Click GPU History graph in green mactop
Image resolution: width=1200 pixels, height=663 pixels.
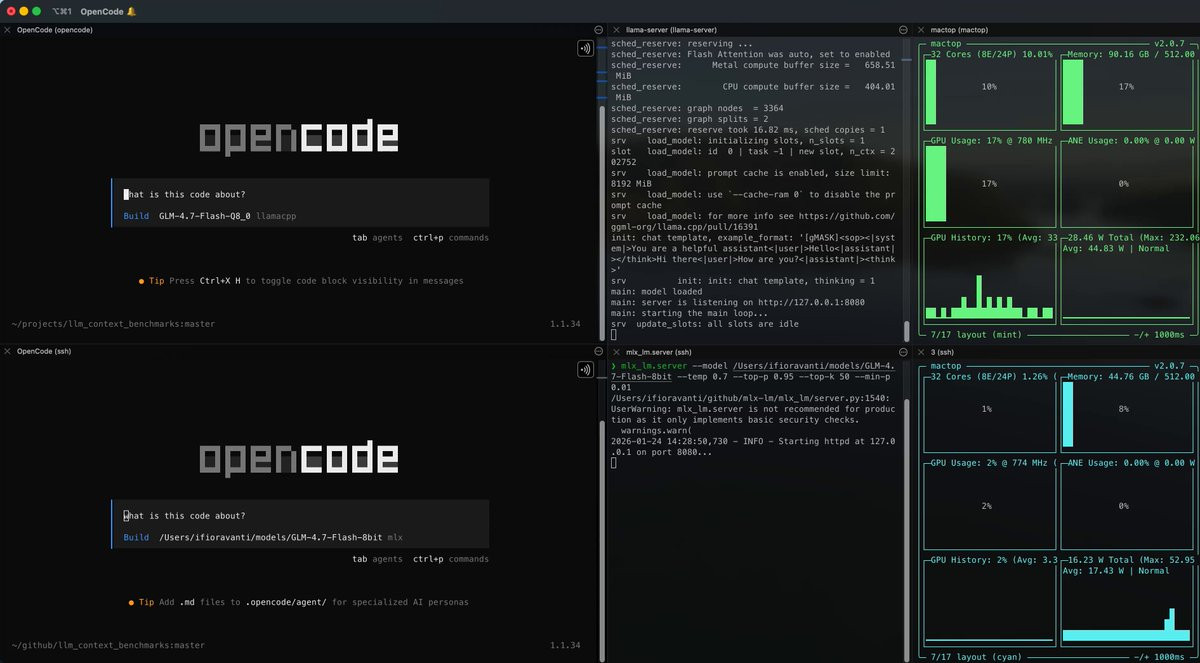click(989, 283)
